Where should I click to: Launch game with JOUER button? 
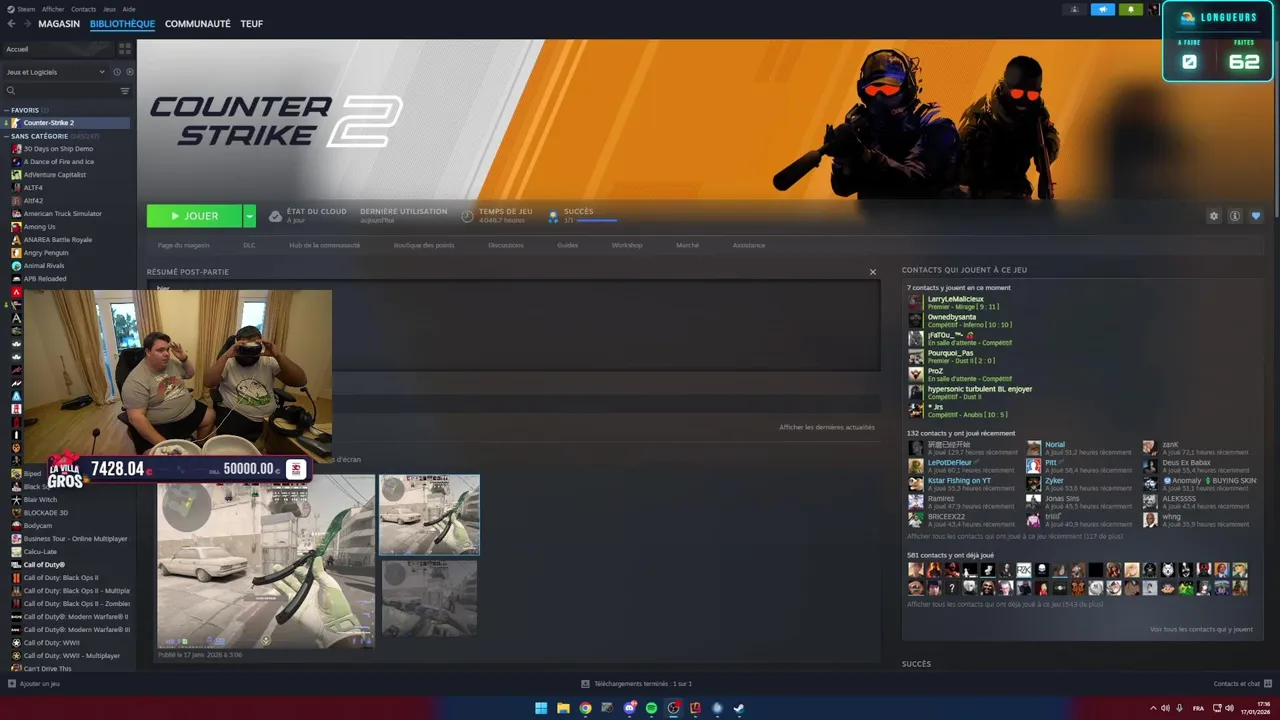[x=194, y=216]
